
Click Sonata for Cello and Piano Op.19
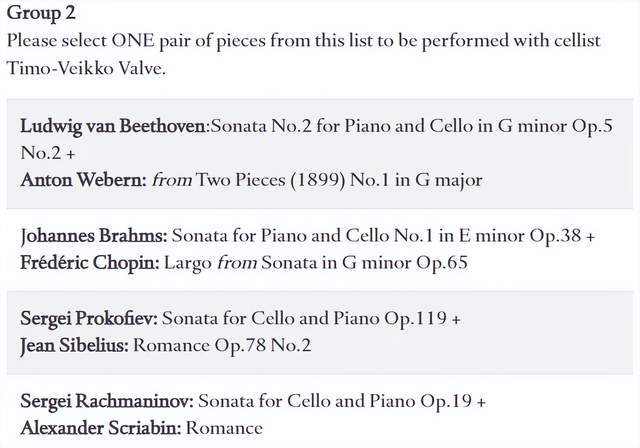335,401
